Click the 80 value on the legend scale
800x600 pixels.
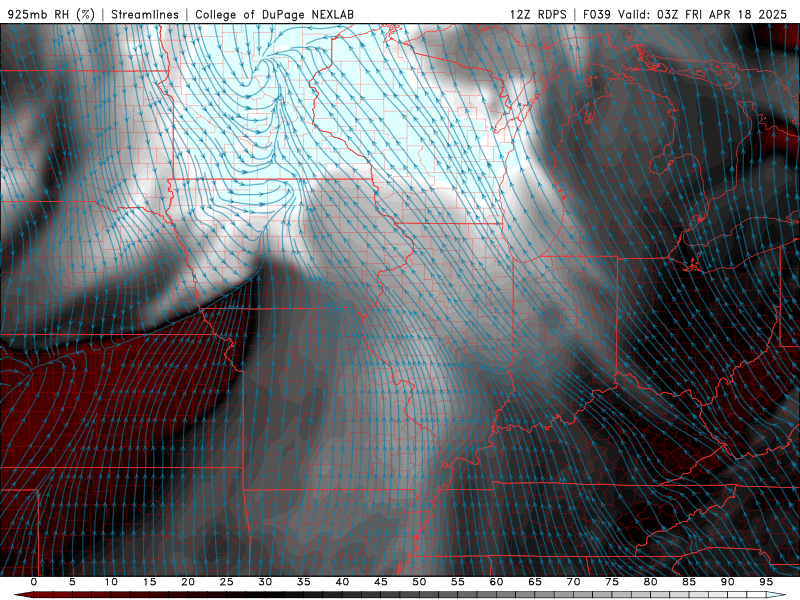tap(650, 582)
